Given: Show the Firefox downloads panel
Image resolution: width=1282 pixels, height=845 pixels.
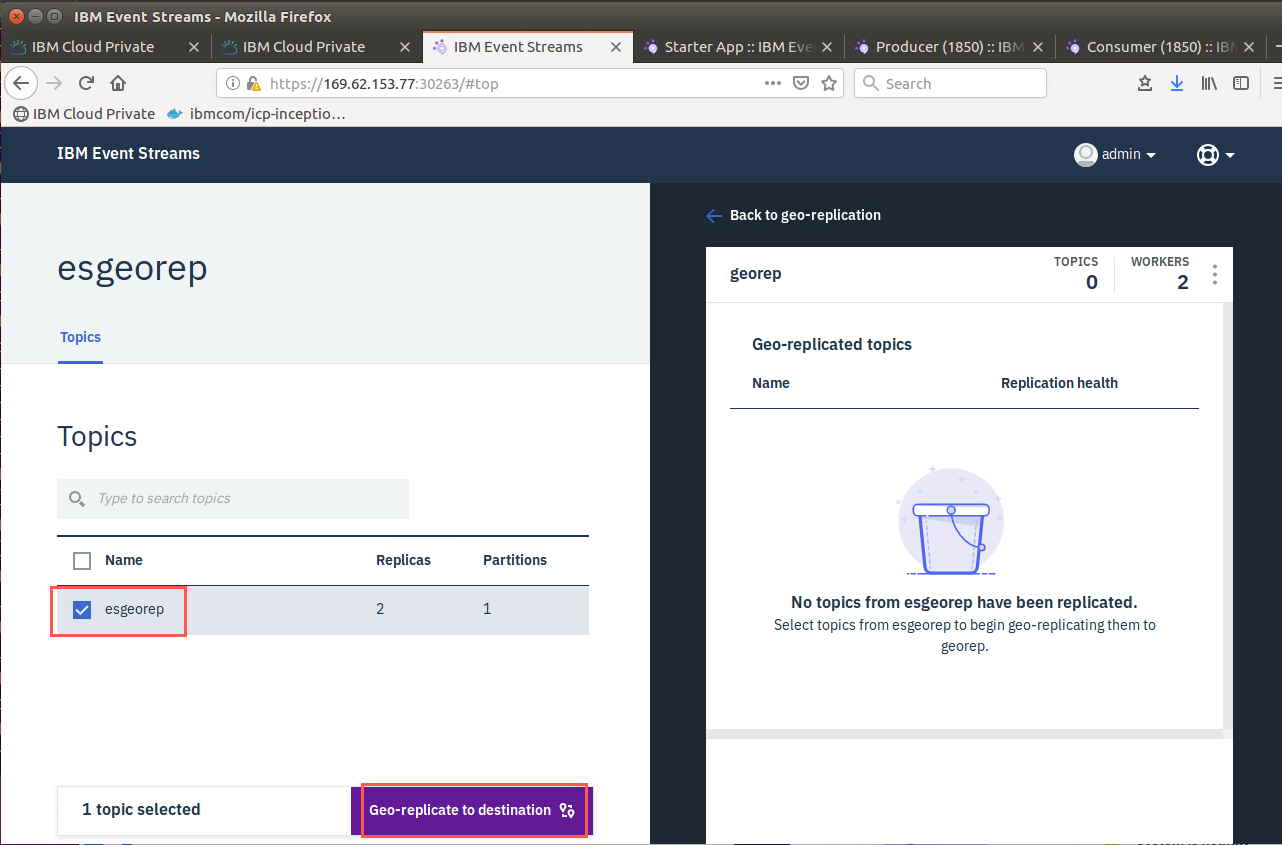Looking at the screenshot, I should click(1177, 84).
